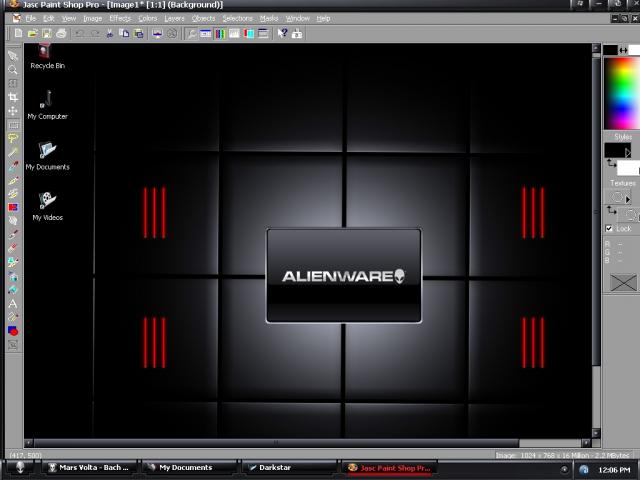640x480 pixels.
Task: Select the Text tool
Action: pos(13,303)
